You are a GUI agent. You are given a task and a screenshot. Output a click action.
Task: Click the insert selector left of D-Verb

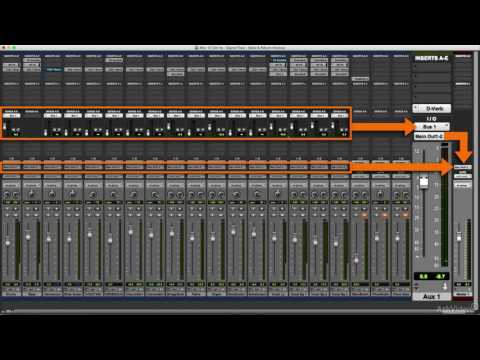[416, 108]
